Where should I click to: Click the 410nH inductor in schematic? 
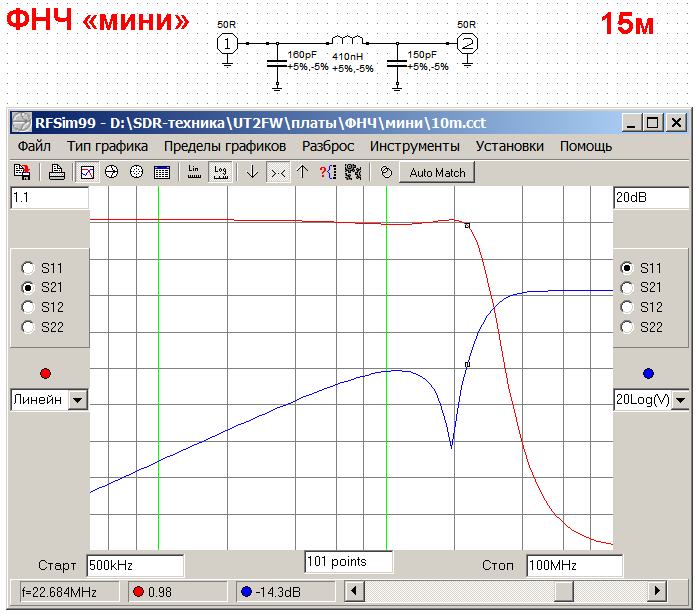348,40
